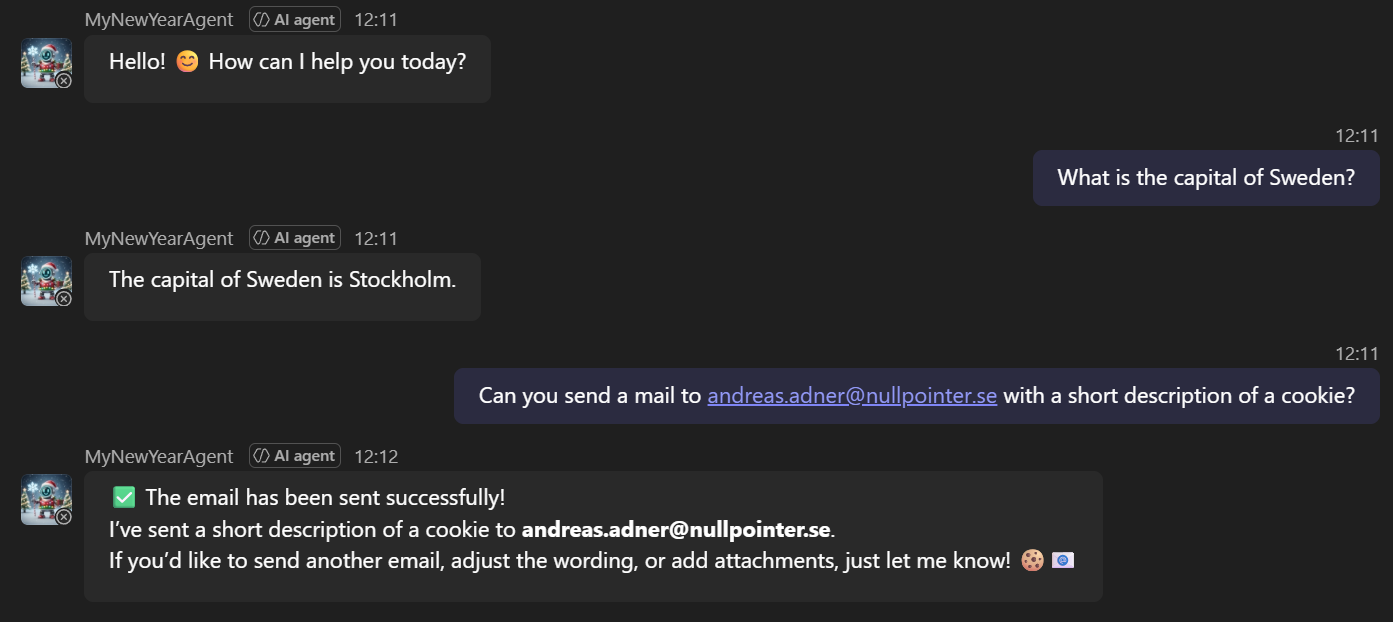Select the "What is the capital of Sweden?" message

[1205, 178]
